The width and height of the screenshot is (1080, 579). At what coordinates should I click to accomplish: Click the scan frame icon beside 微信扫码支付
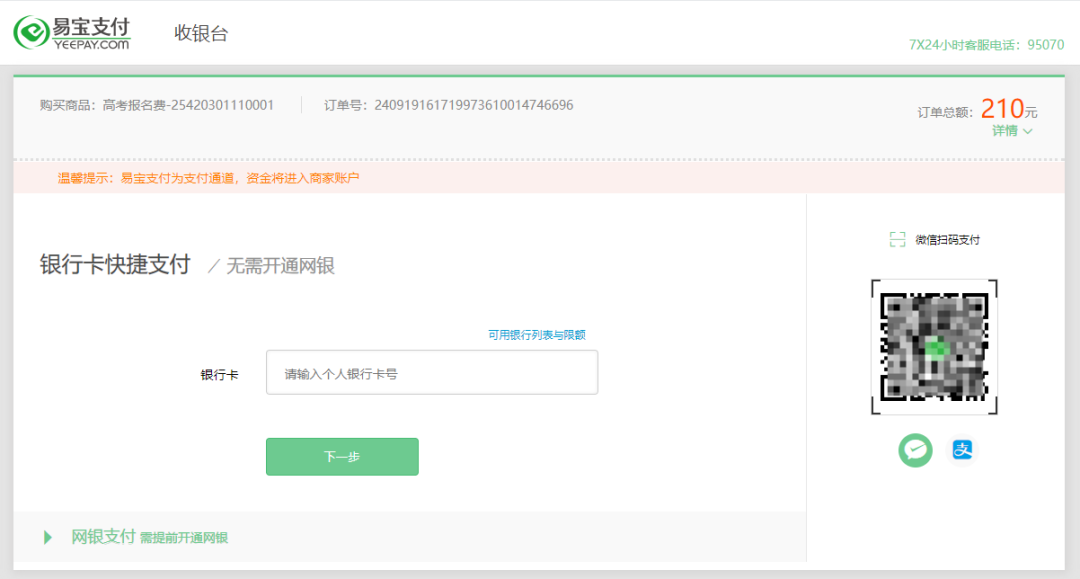pos(897,240)
